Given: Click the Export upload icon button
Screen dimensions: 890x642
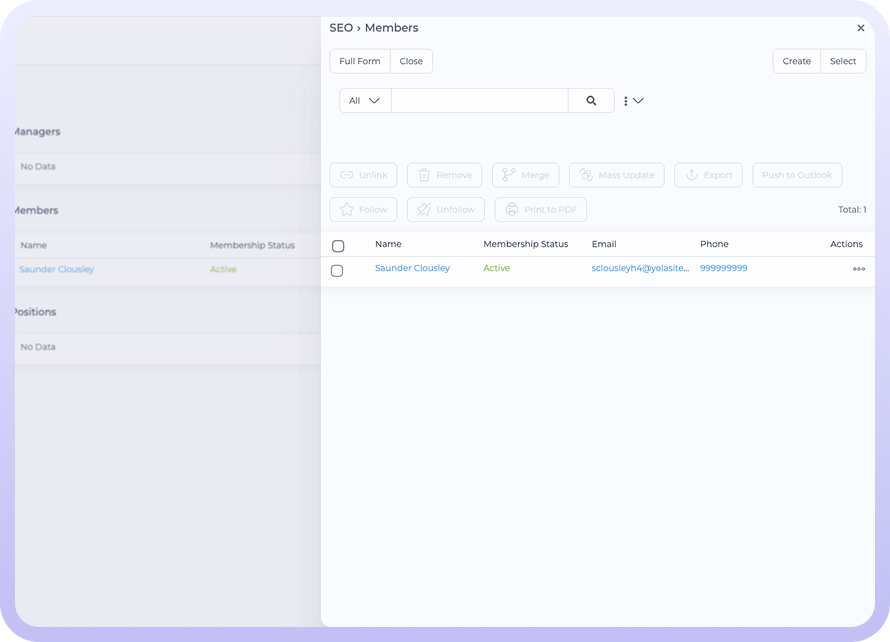Looking at the screenshot, I should pyautogui.click(x=708, y=175).
